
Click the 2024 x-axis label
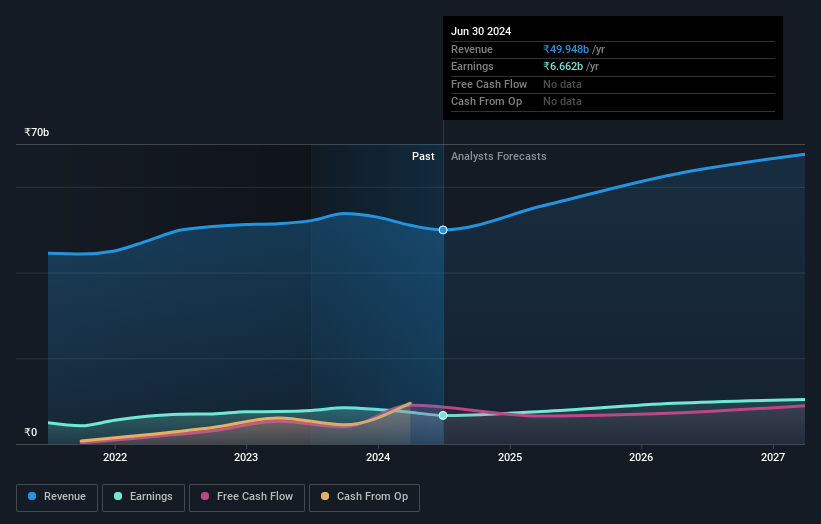[x=378, y=458]
